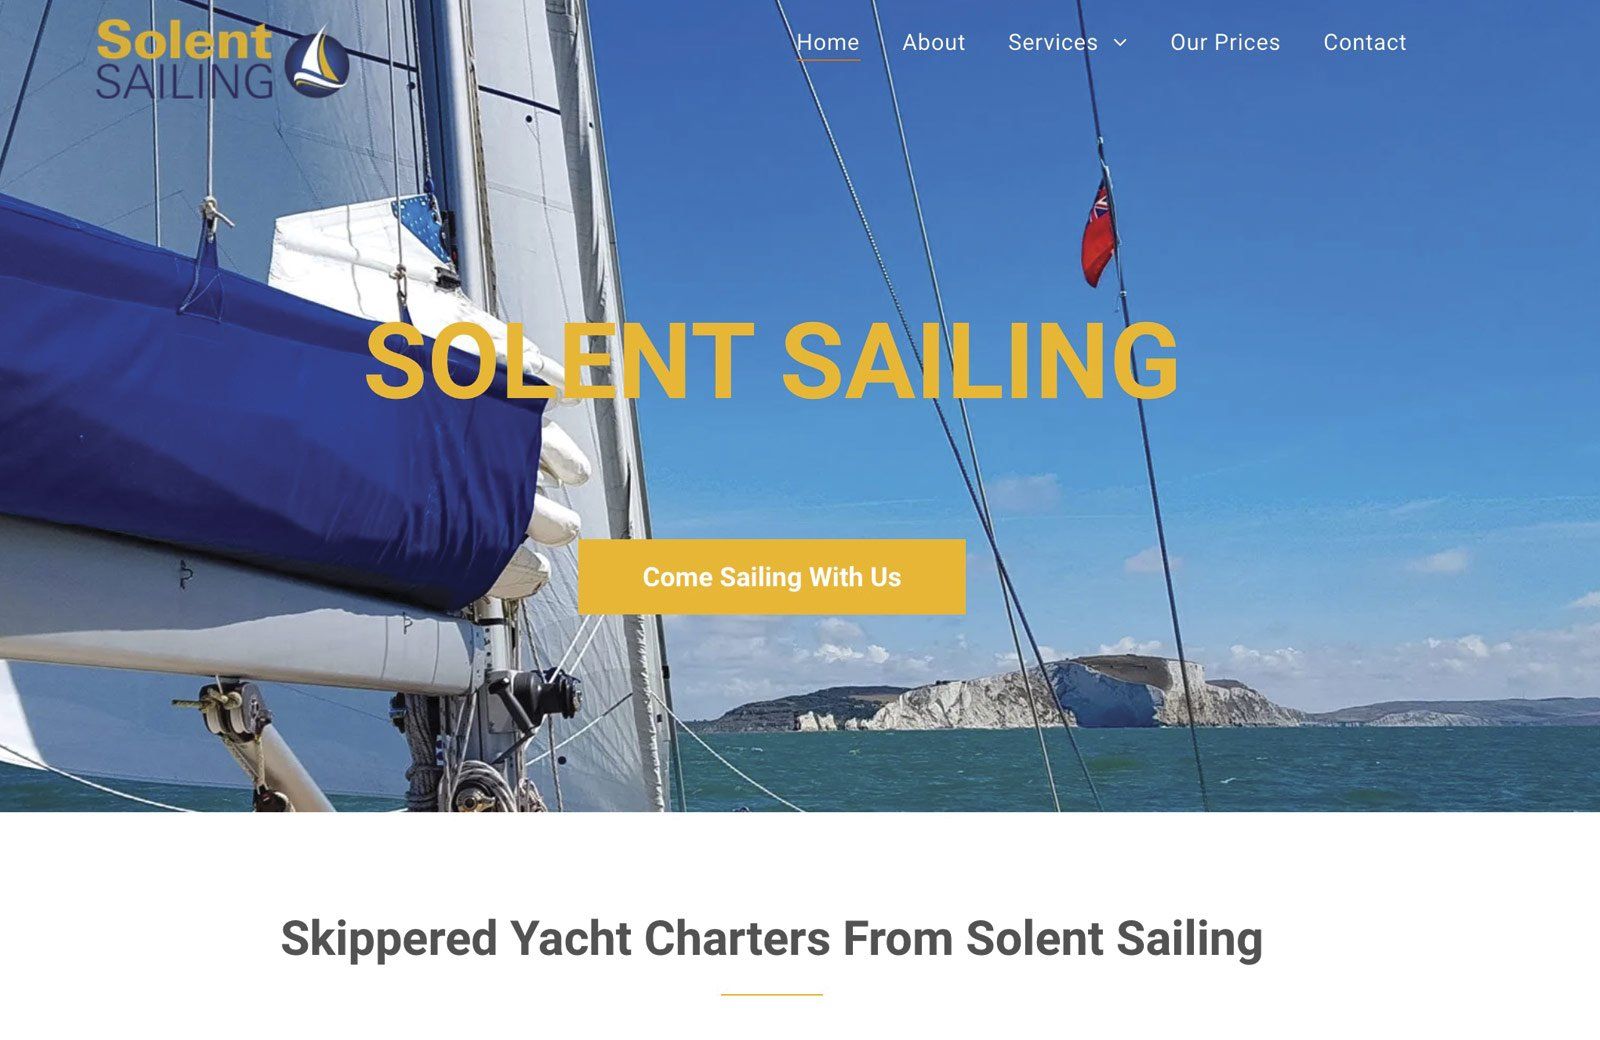Open the Services menu
Viewport: 1600px width, 1040px height.
point(1053,42)
